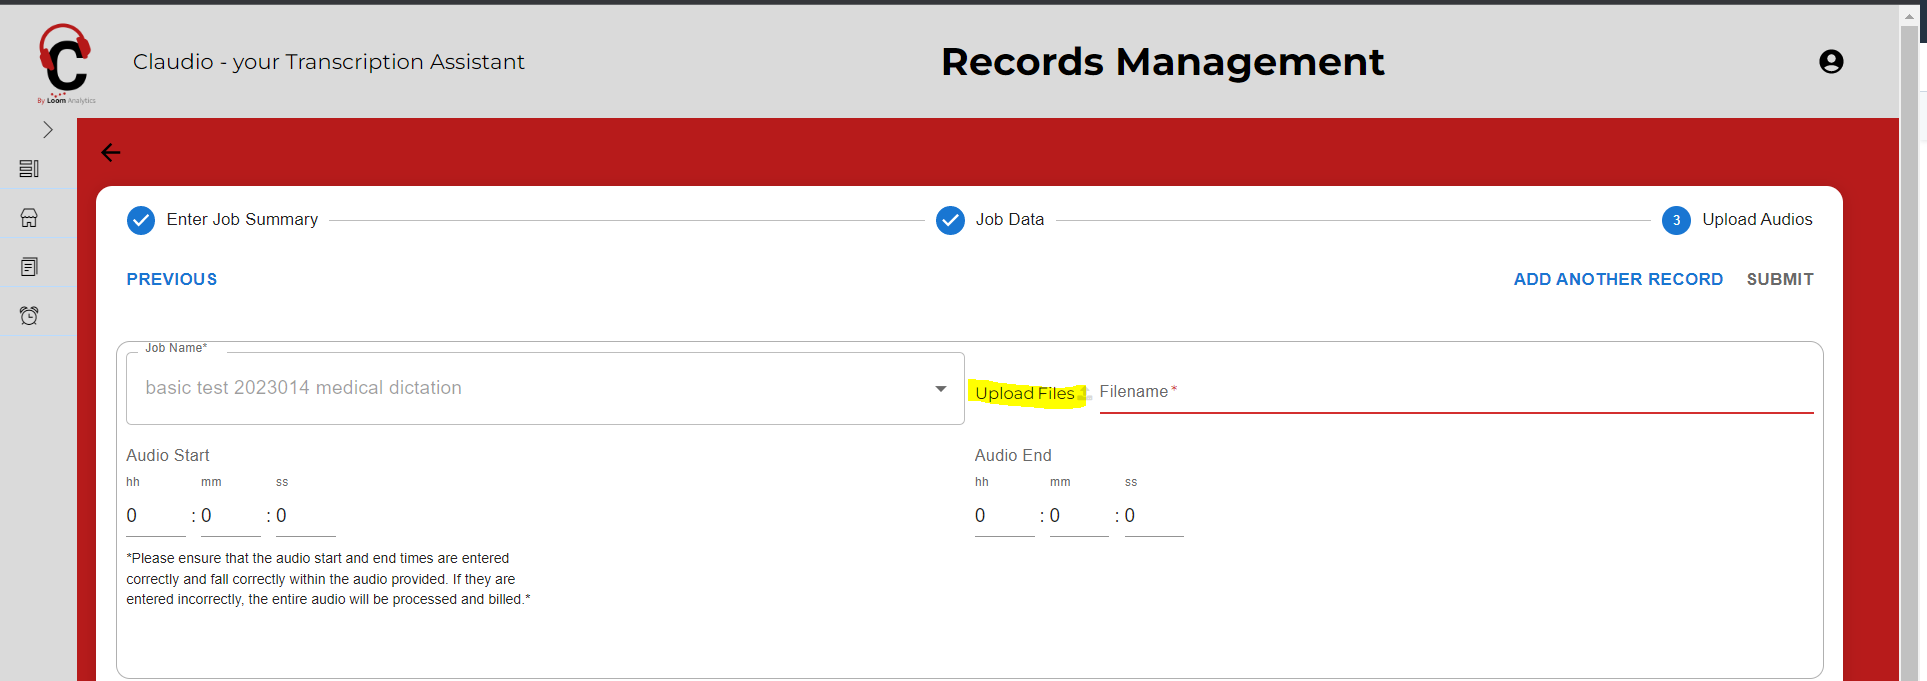Click the back arrow icon
The image size is (1927, 681).
pyautogui.click(x=111, y=153)
